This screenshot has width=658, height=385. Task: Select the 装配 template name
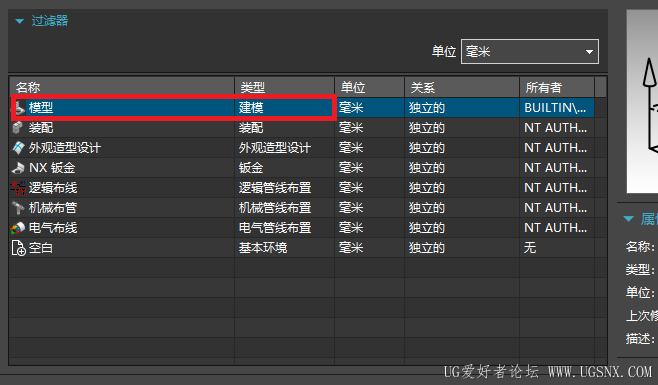tap(41, 128)
